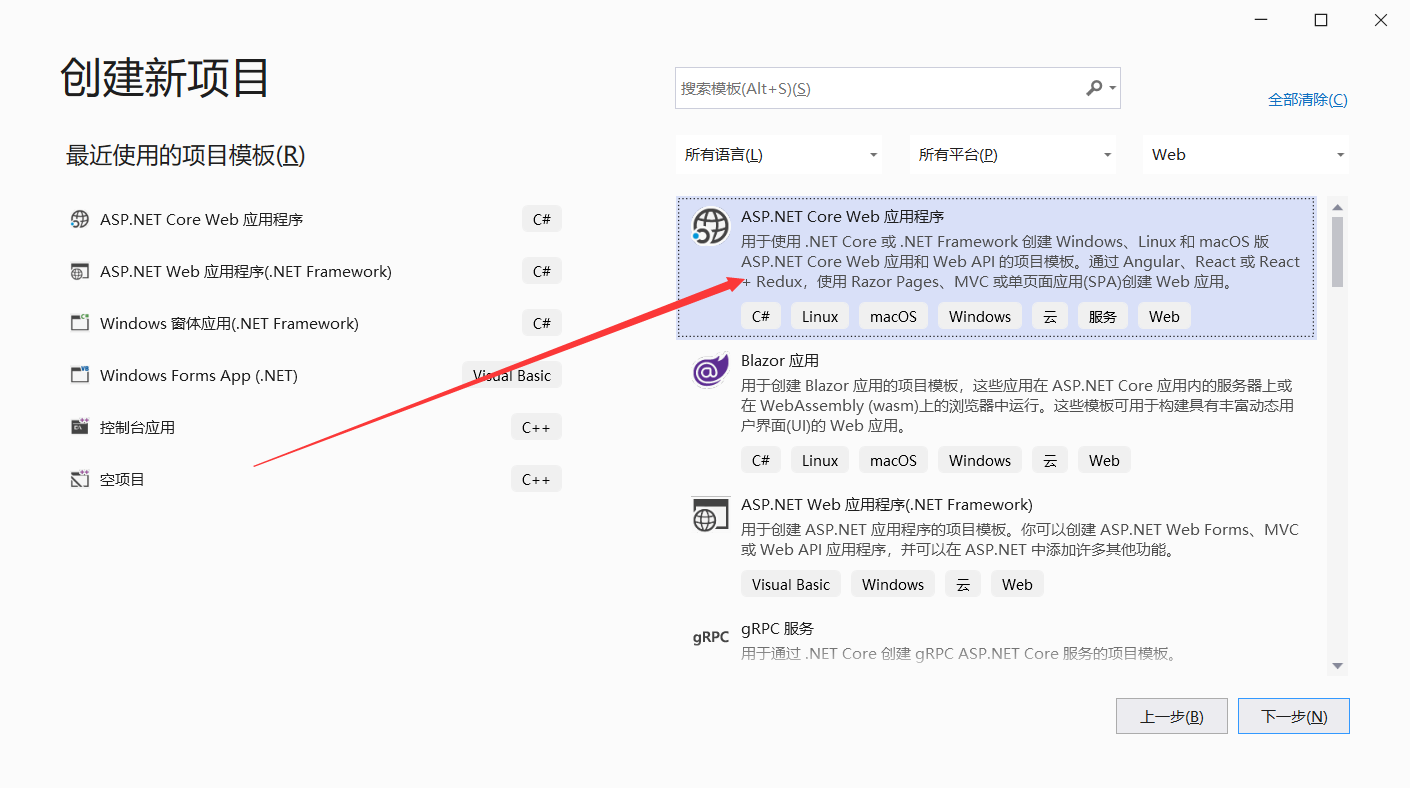Screen dimensions: 1410x788
Task: Maximize the dialog window
Action: 1321,20
